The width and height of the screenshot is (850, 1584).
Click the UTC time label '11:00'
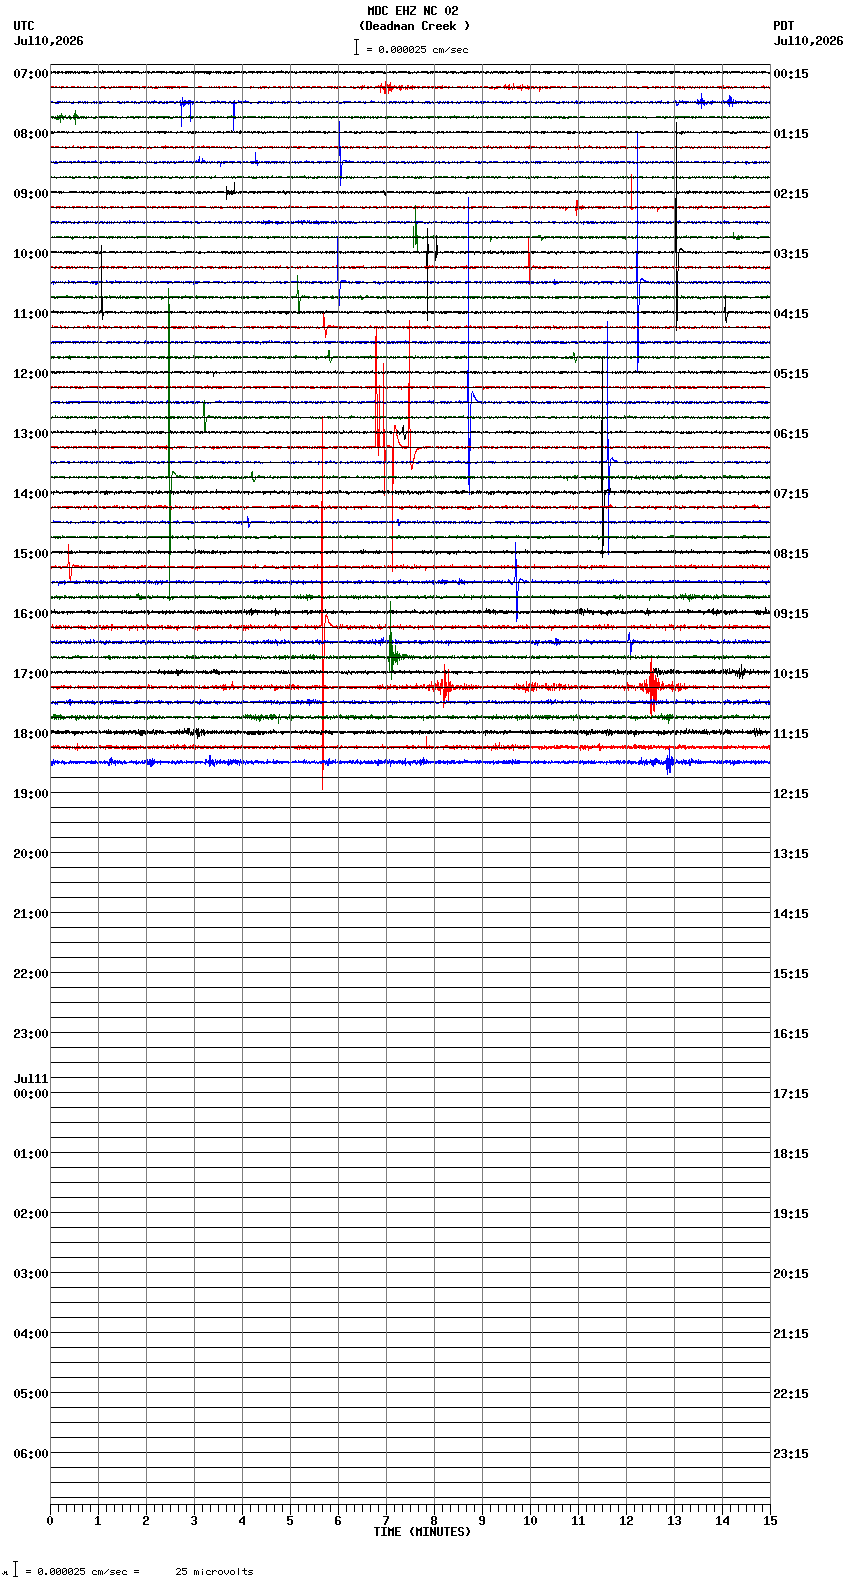point(31,314)
